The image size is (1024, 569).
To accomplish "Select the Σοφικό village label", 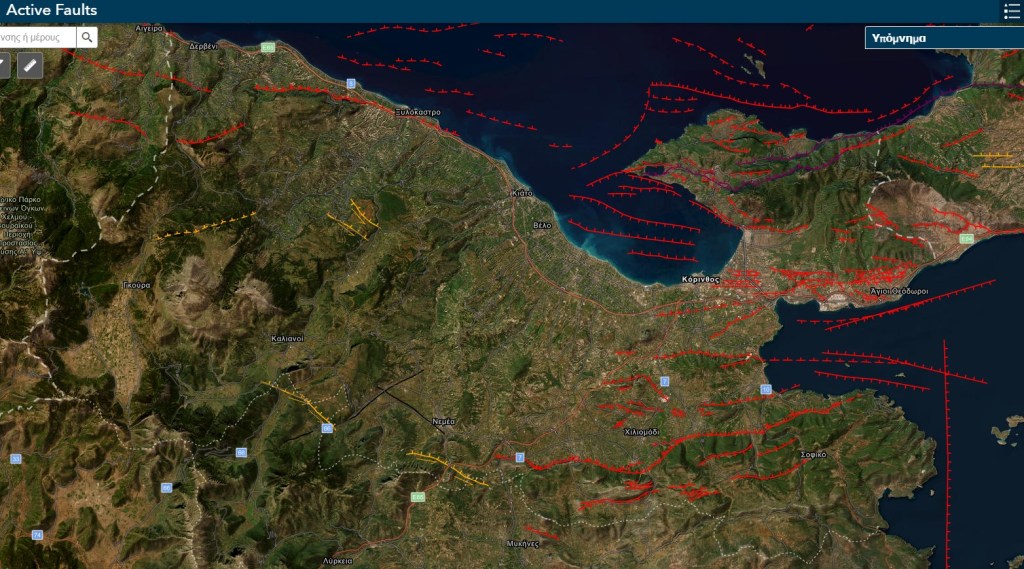I will [x=813, y=454].
